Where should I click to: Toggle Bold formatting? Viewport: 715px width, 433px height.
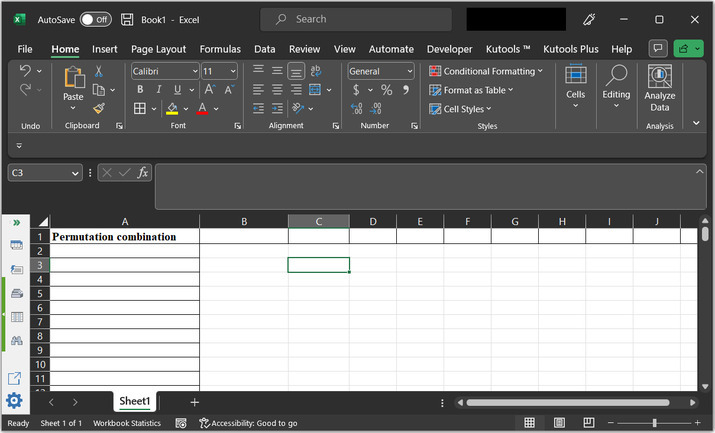[139, 90]
